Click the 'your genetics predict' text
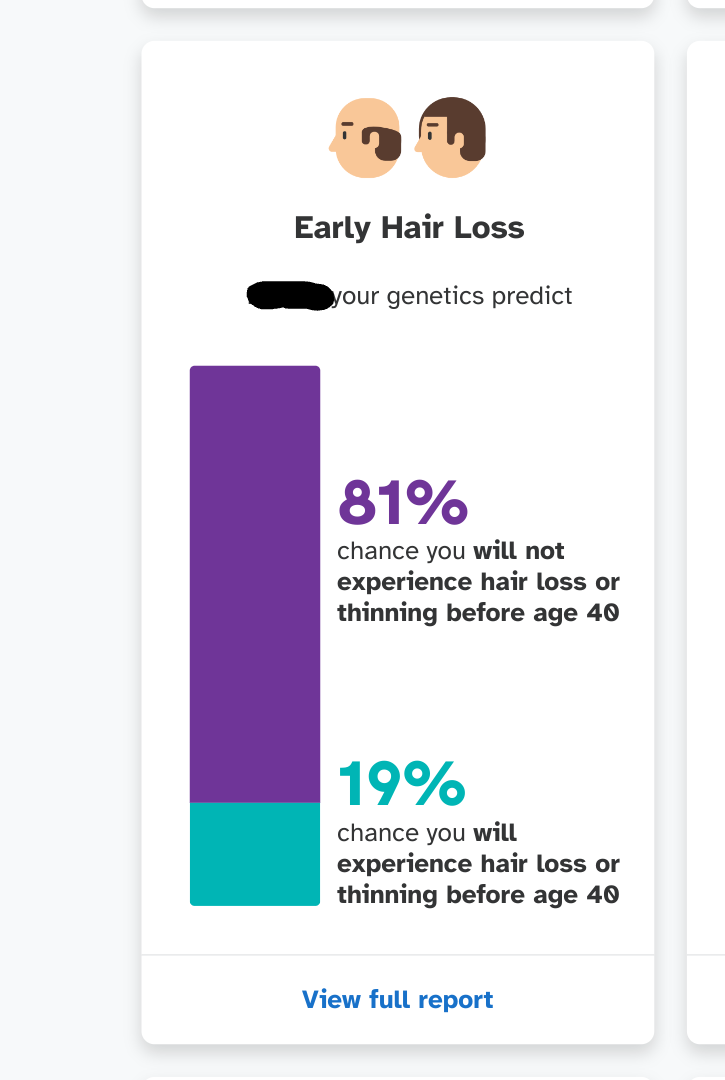 452,296
